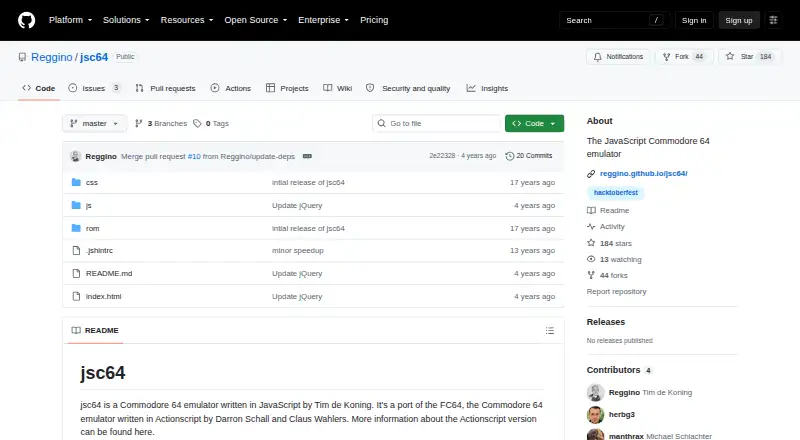Expand the Resources menu

(187, 20)
